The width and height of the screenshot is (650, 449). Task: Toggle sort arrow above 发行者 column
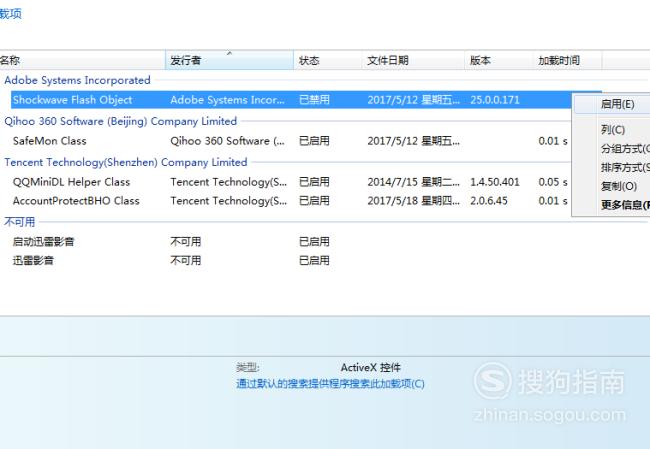(x=229, y=53)
